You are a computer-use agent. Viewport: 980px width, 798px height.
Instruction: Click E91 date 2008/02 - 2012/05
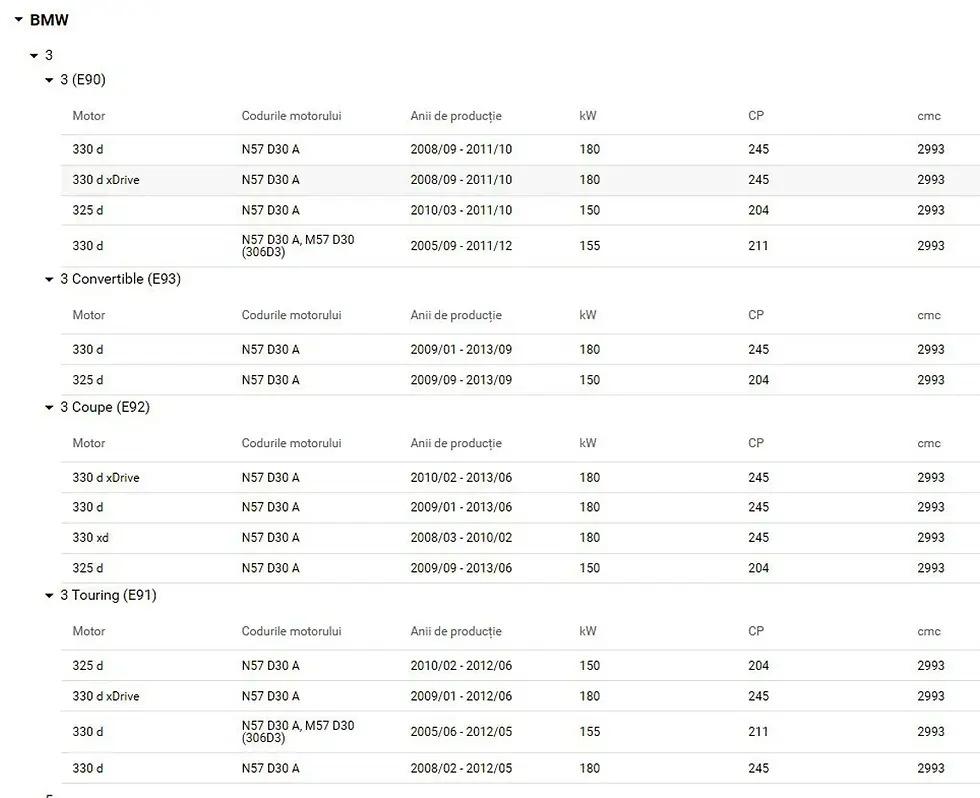(461, 768)
